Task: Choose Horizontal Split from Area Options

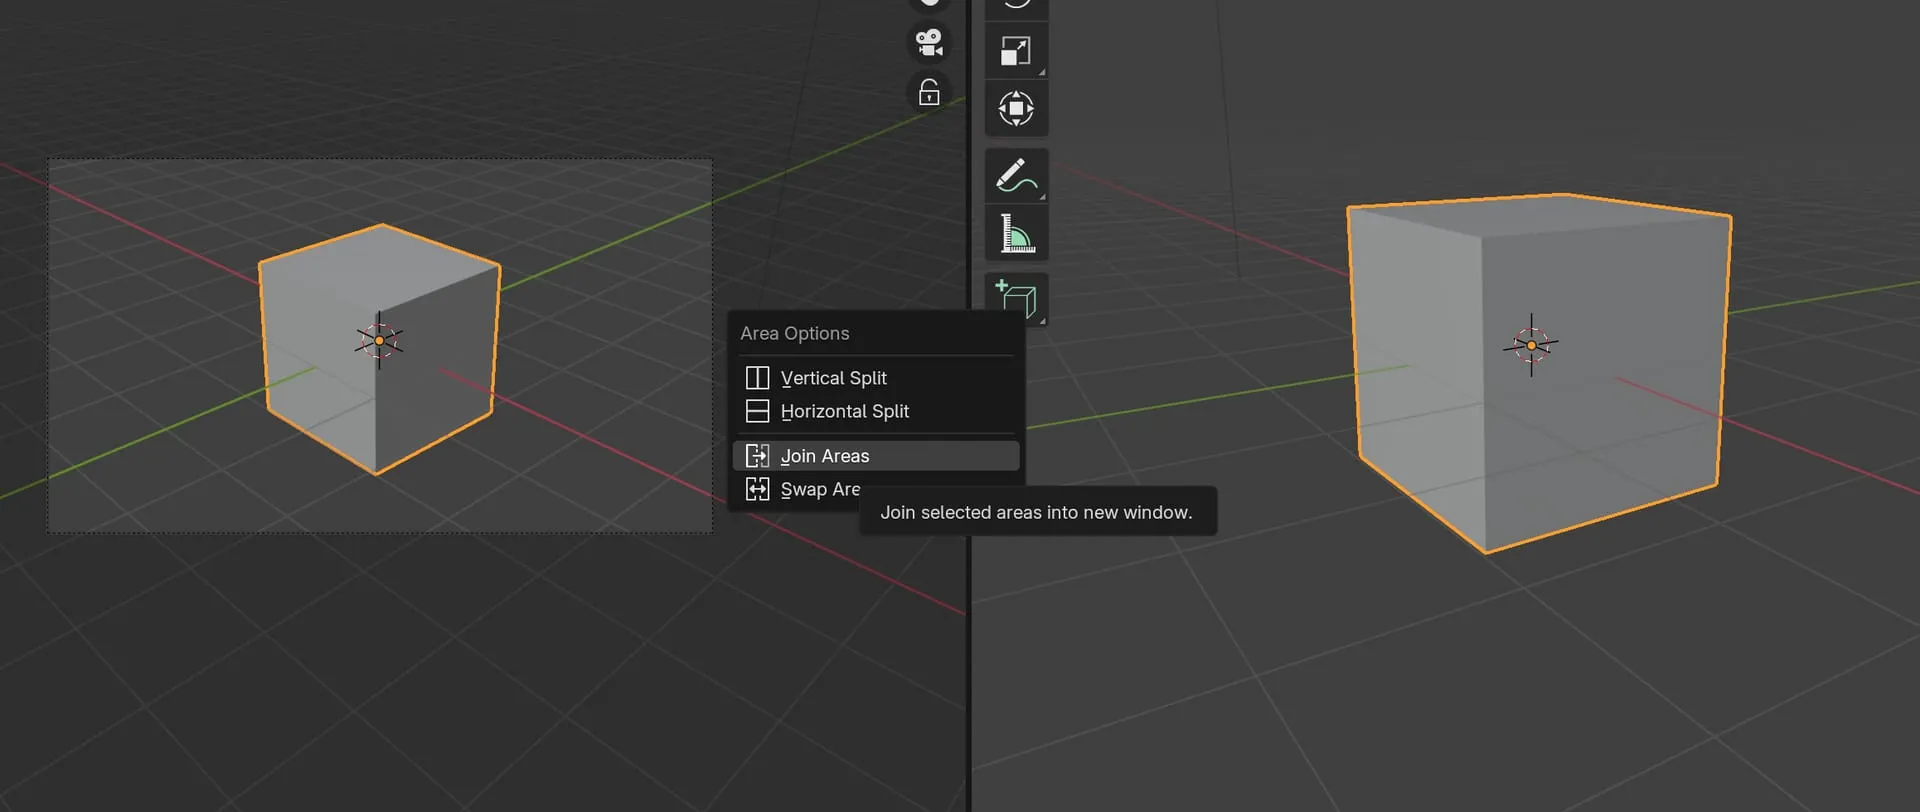Action: click(x=844, y=411)
